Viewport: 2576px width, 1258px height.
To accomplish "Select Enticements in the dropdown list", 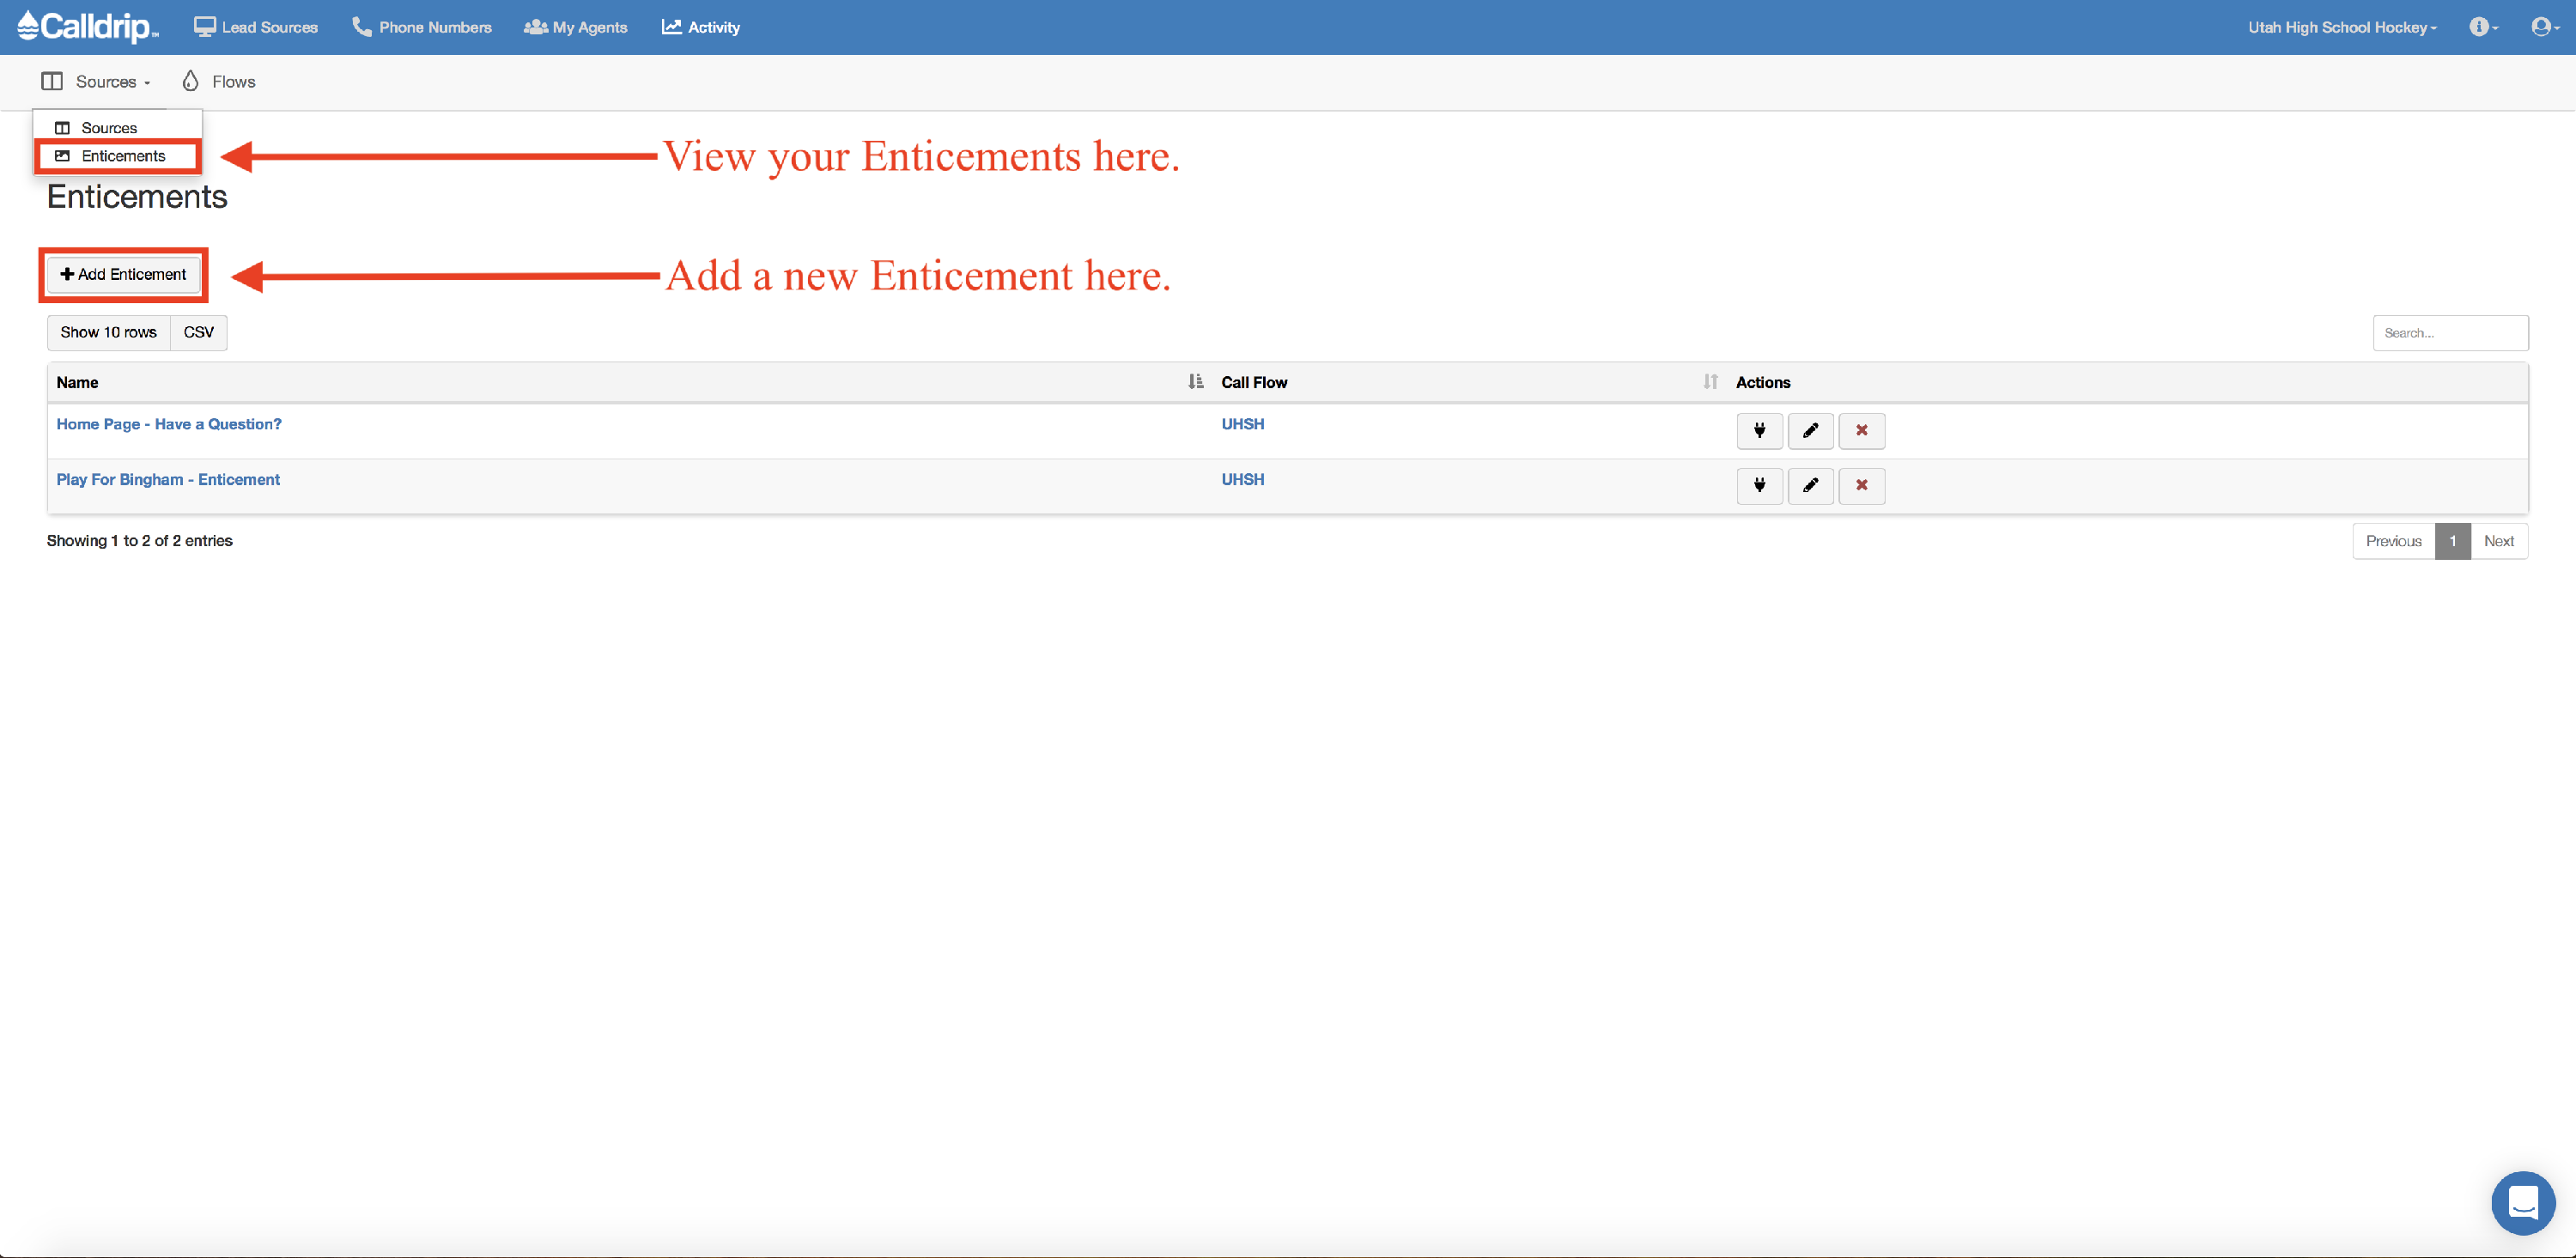I will [118, 156].
